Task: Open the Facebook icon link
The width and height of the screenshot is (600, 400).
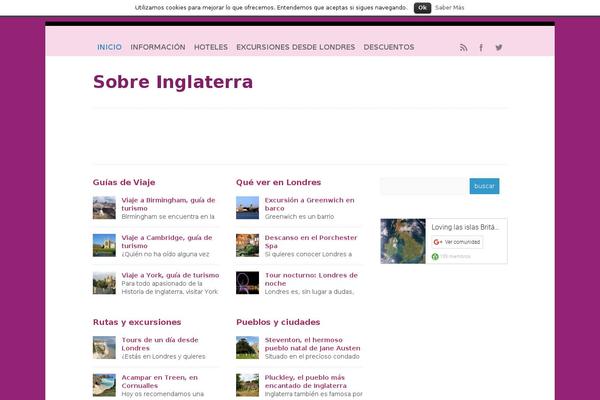Action: point(481,47)
